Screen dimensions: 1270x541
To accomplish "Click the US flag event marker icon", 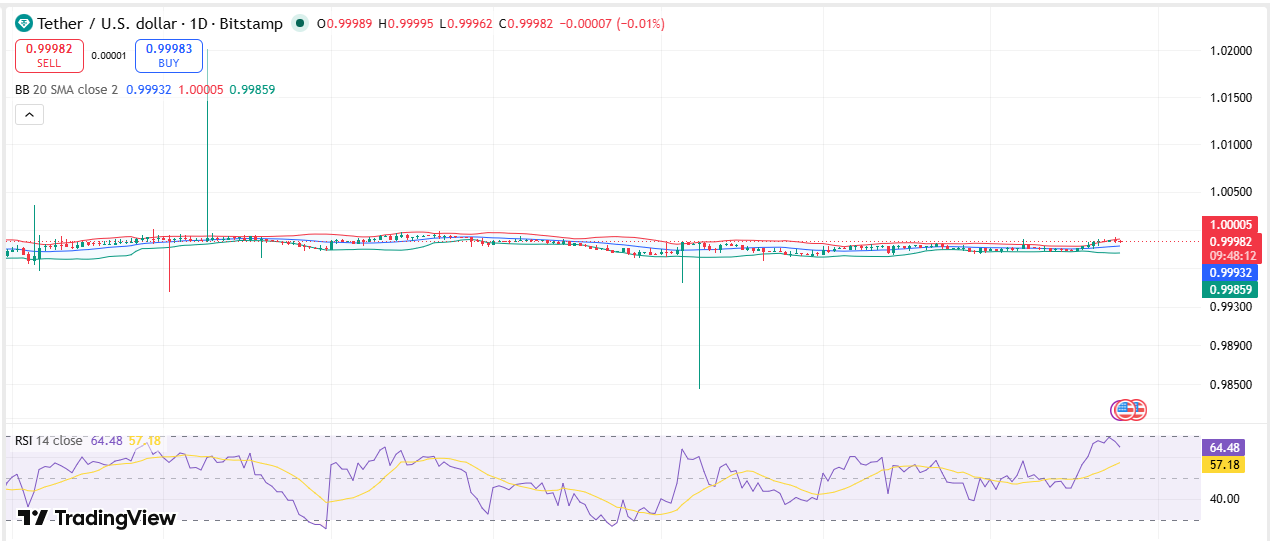I will pyautogui.click(x=1124, y=409).
